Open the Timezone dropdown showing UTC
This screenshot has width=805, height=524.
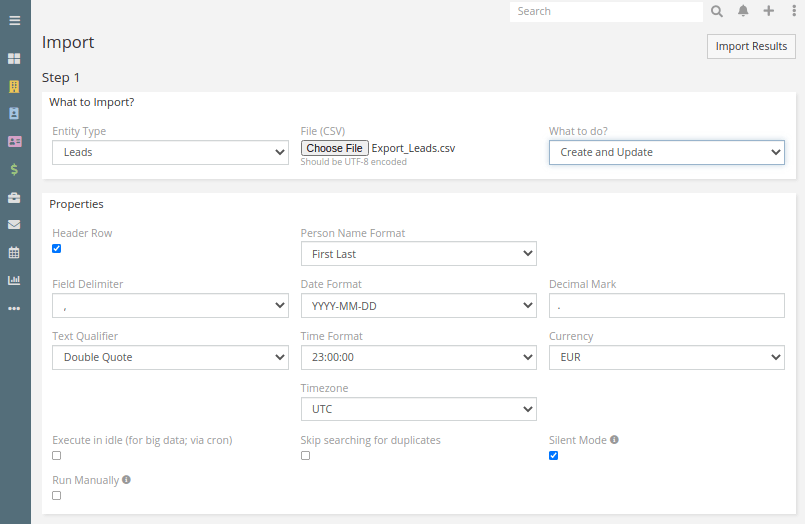pos(418,409)
